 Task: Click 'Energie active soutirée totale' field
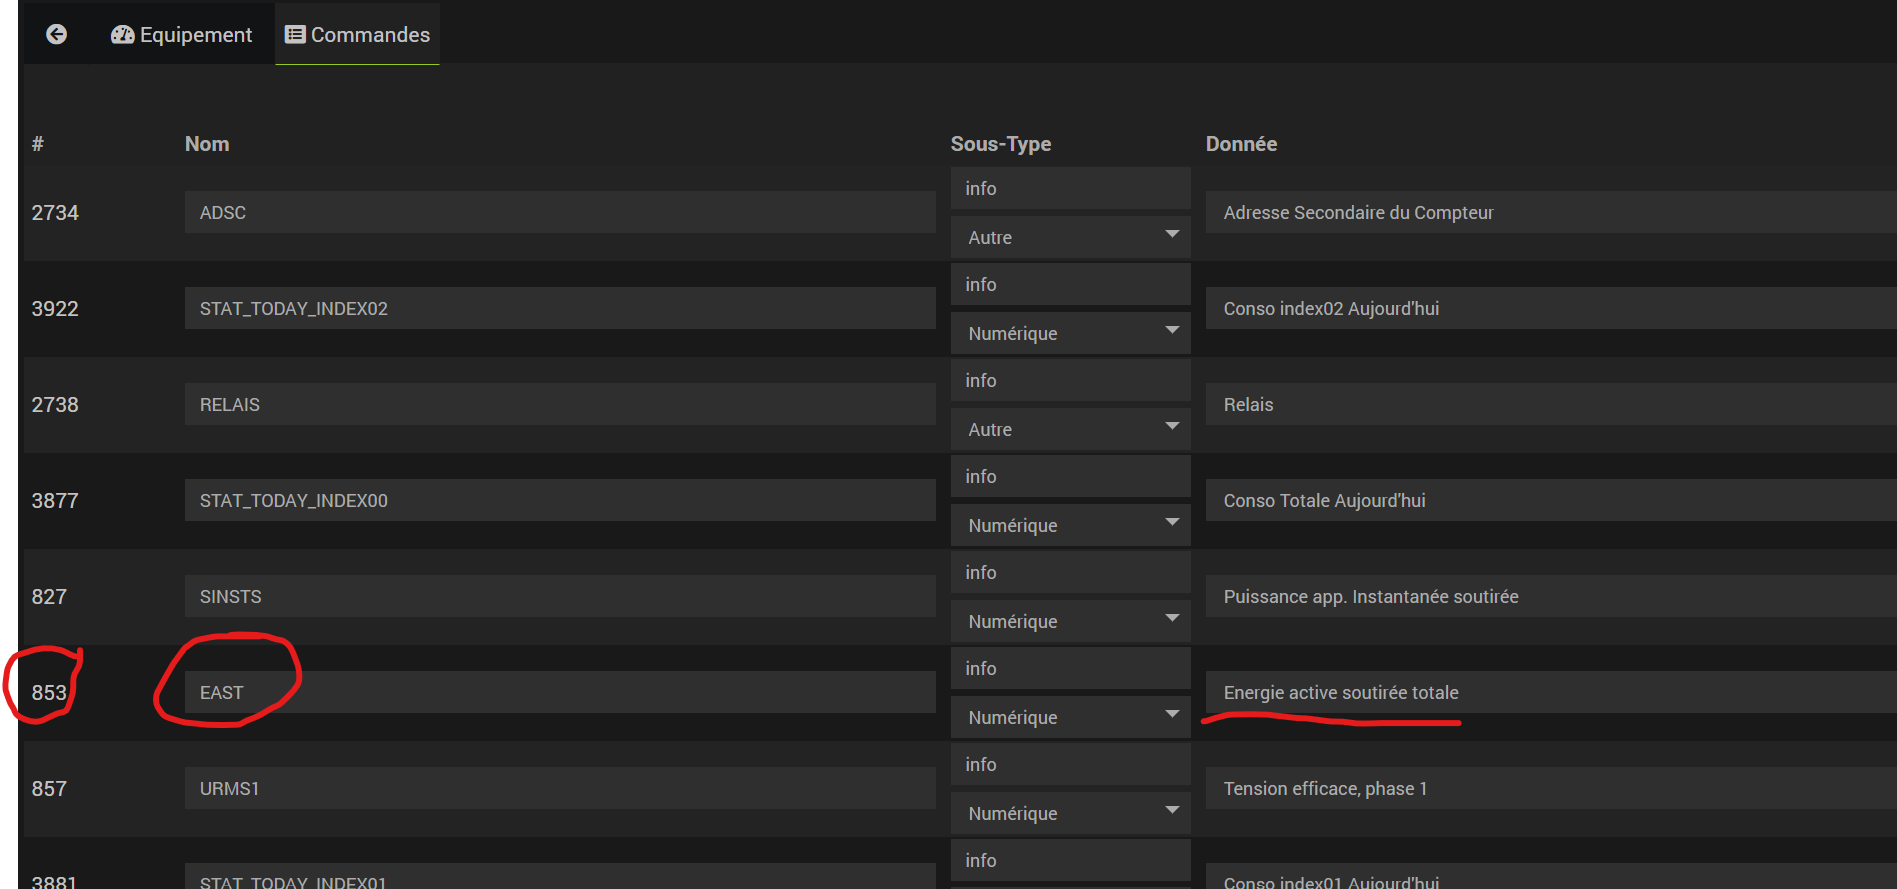[1550, 693]
